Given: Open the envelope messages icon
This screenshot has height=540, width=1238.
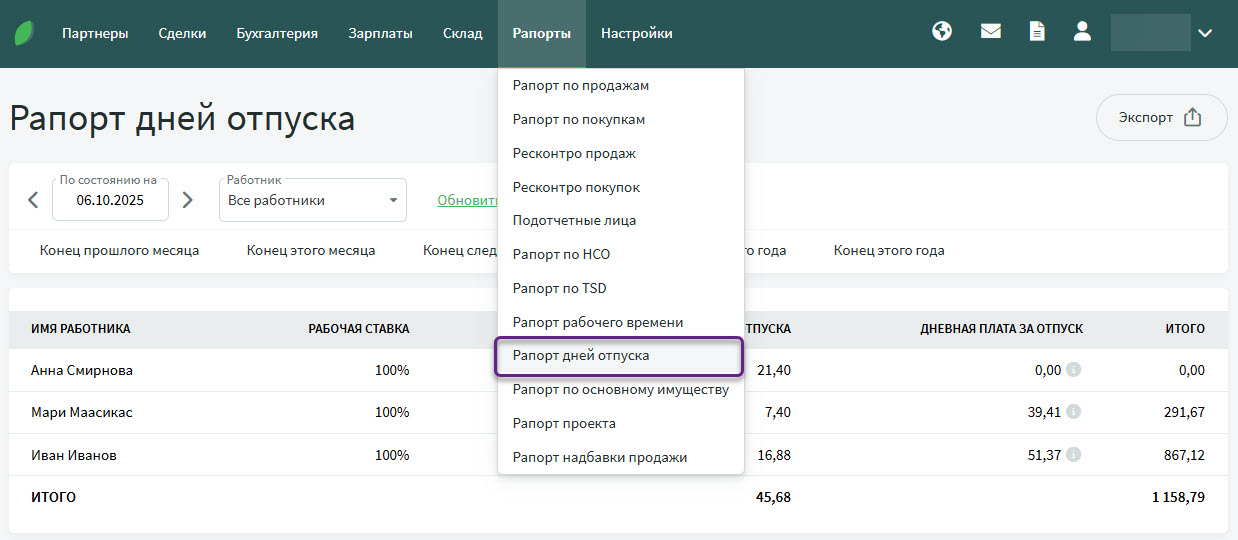Looking at the screenshot, I should 990,32.
